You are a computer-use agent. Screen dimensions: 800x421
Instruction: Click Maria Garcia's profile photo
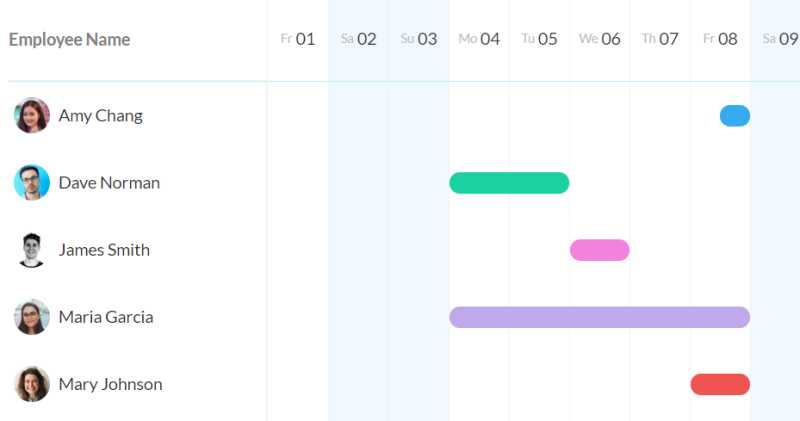pos(32,317)
